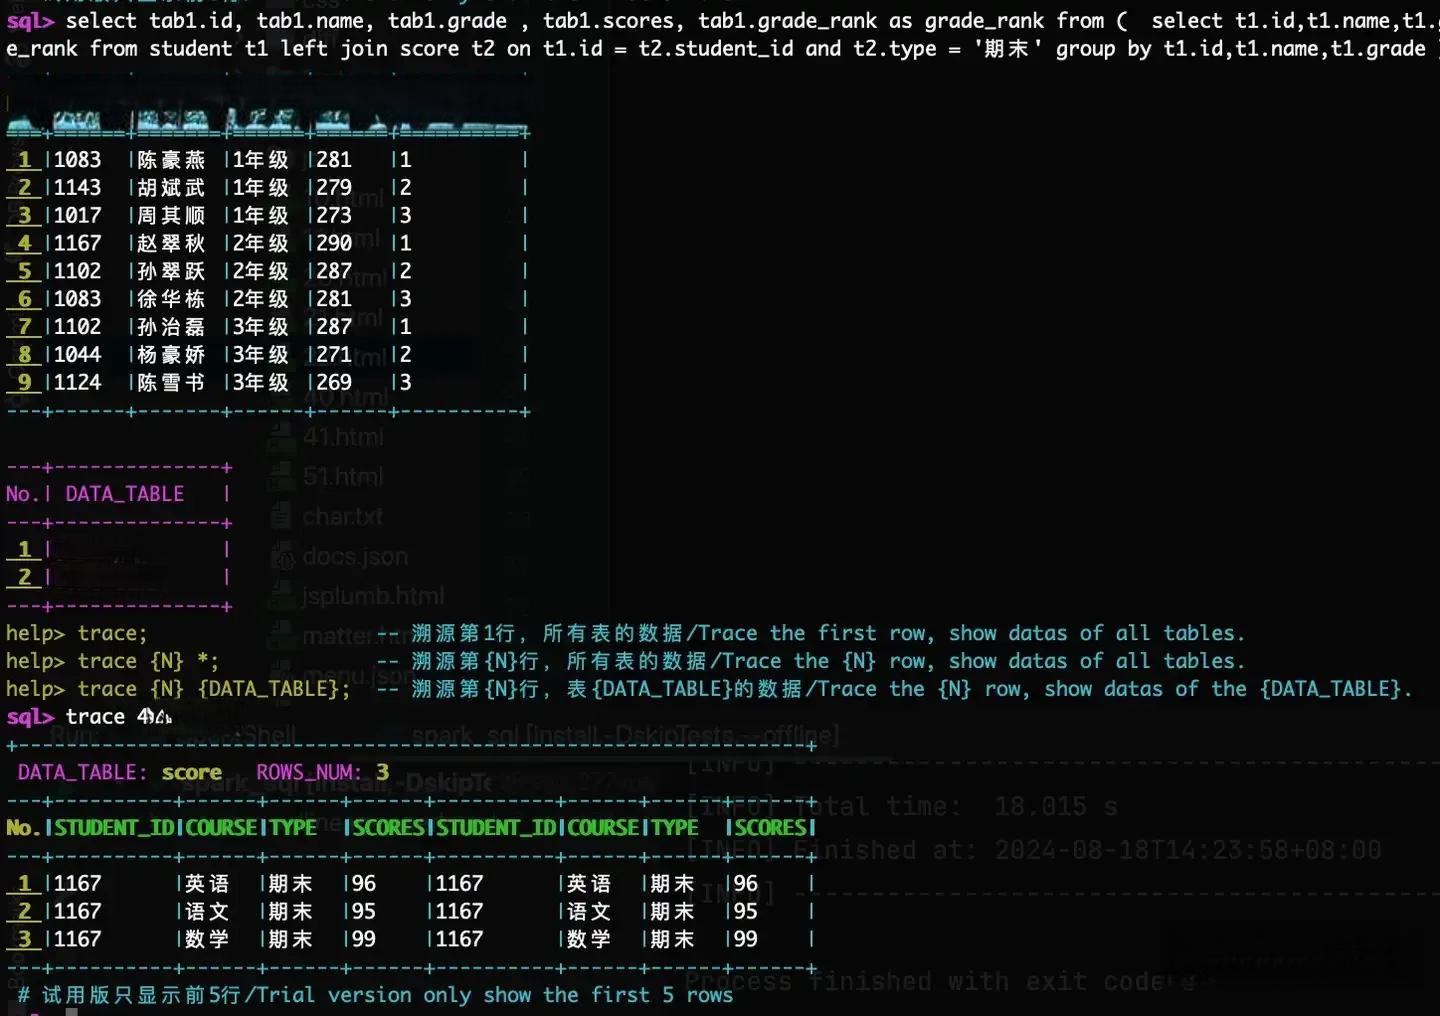The width and height of the screenshot is (1440, 1016).
Task: Click the DATA_TABLE column header
Action: [125, 494]
